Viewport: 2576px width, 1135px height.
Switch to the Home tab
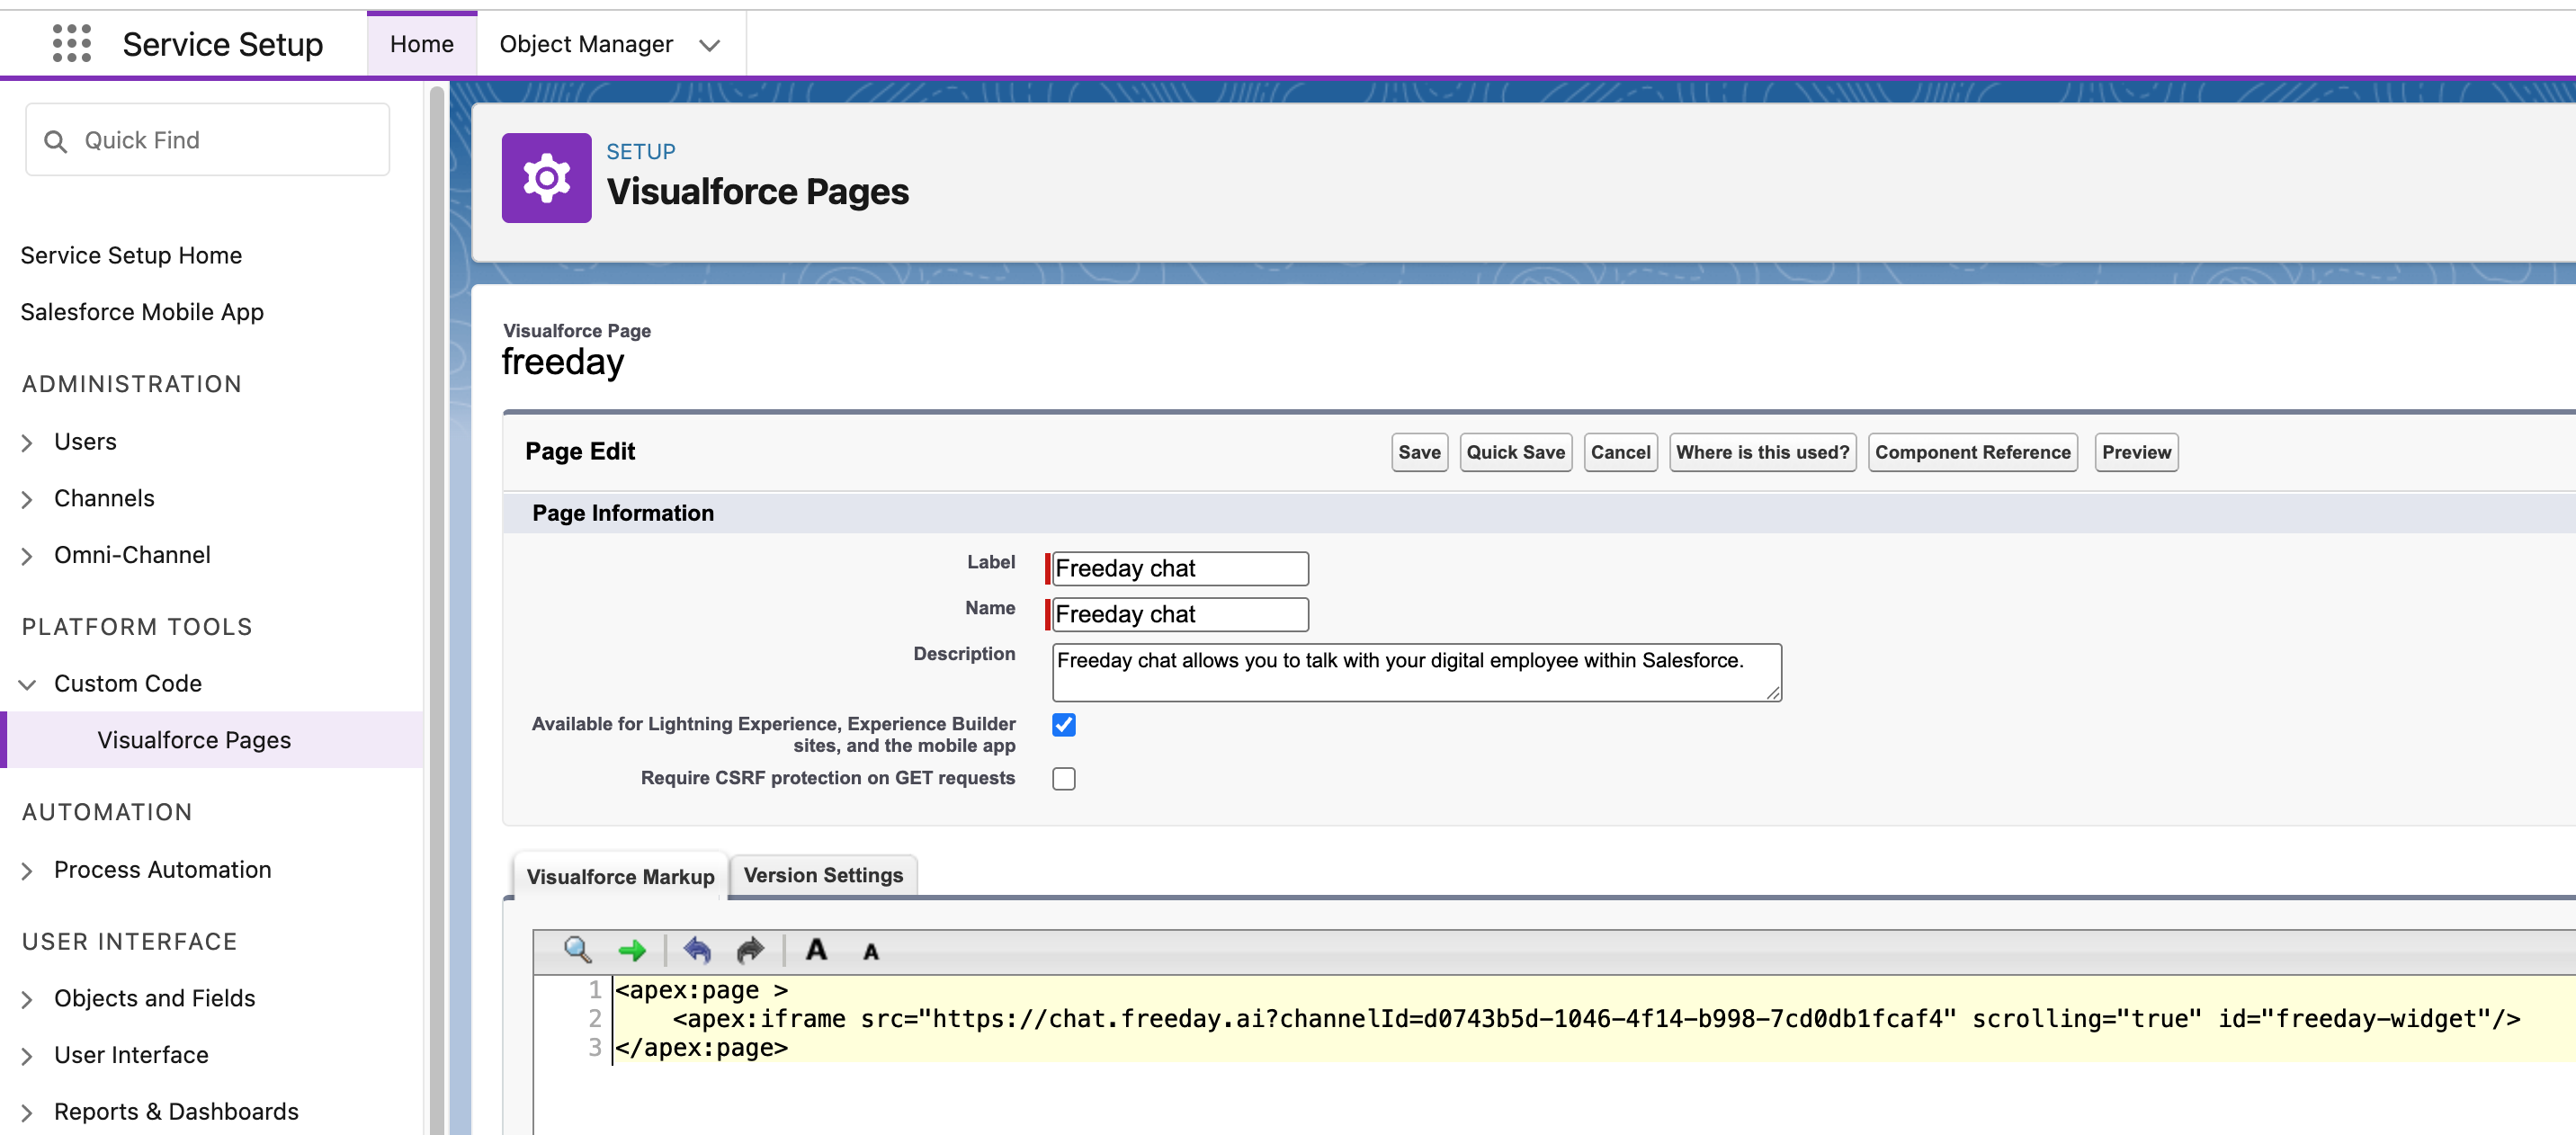(422, 44)
